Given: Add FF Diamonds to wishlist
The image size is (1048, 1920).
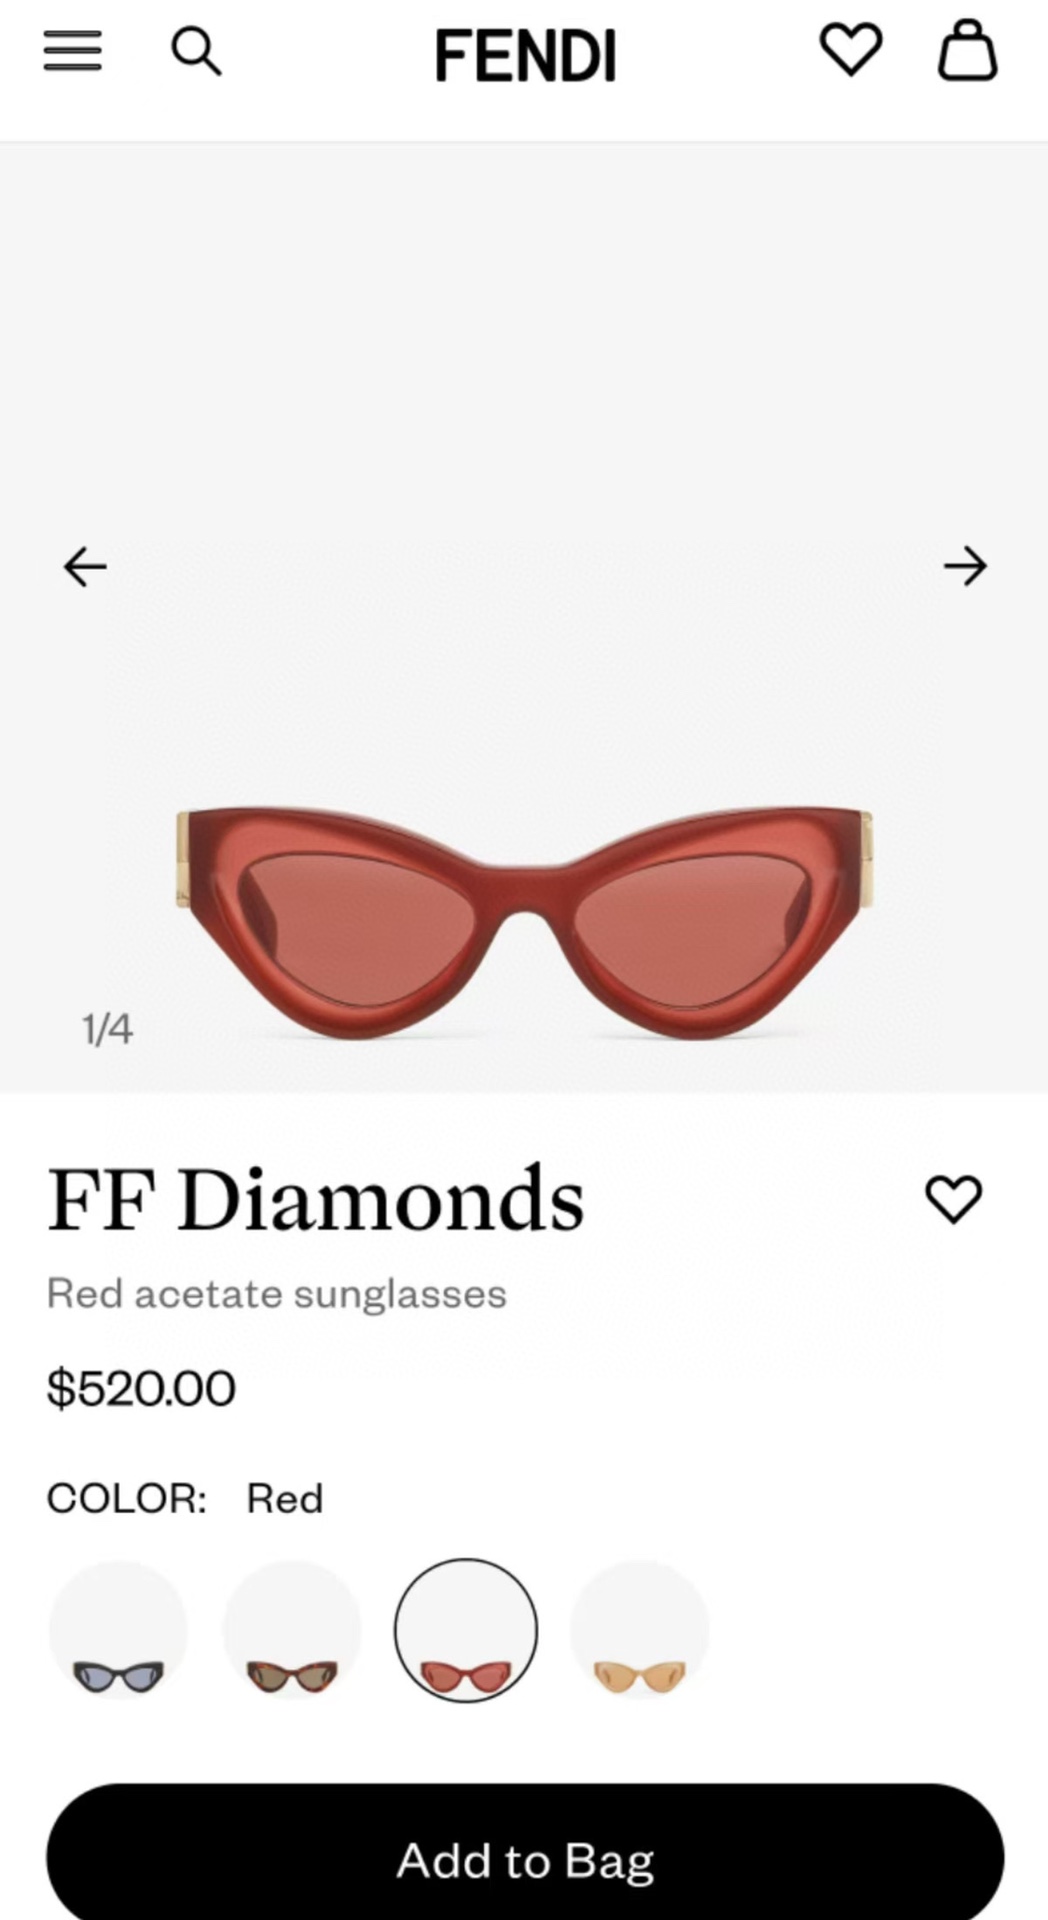Looking at the screenshot, I should click(954, 1198).
